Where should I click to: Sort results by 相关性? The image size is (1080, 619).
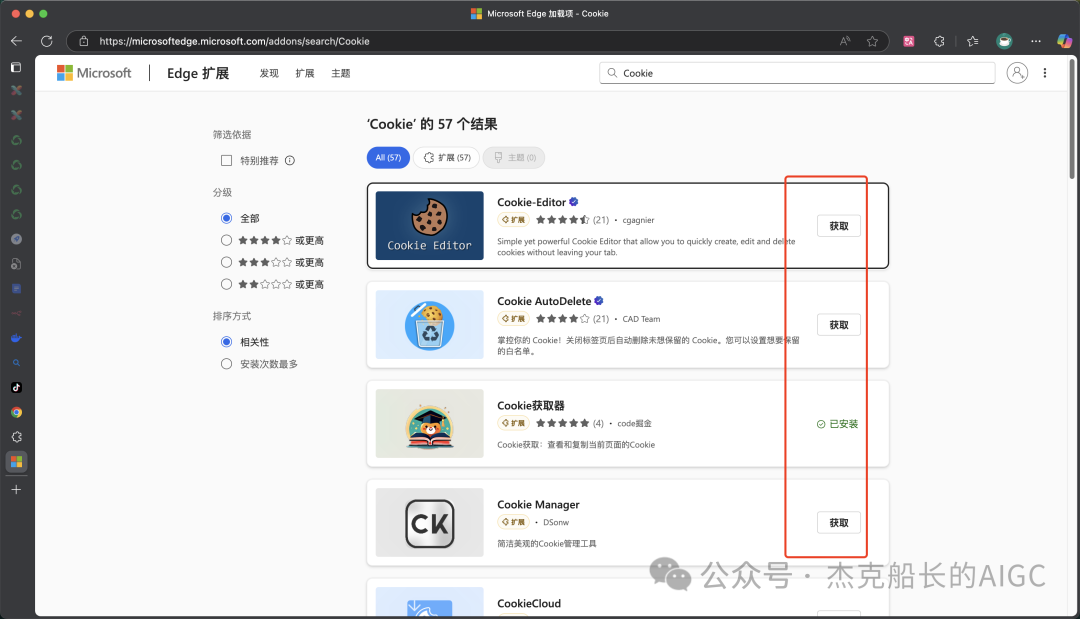[x=226, y=342]
